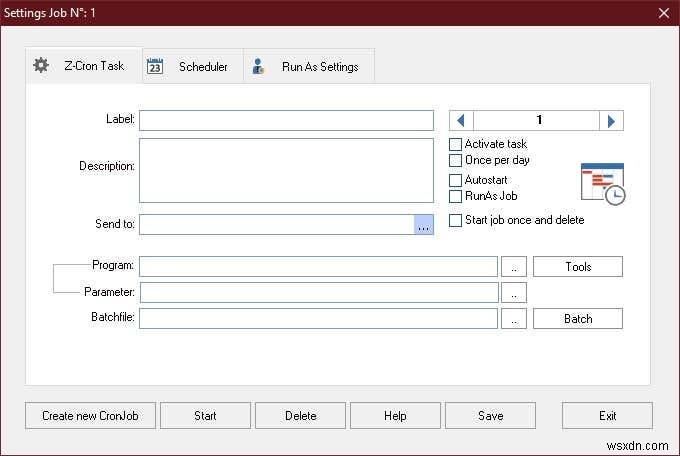
Task: Go to next job with right arrow
Action: pos(611,121)
